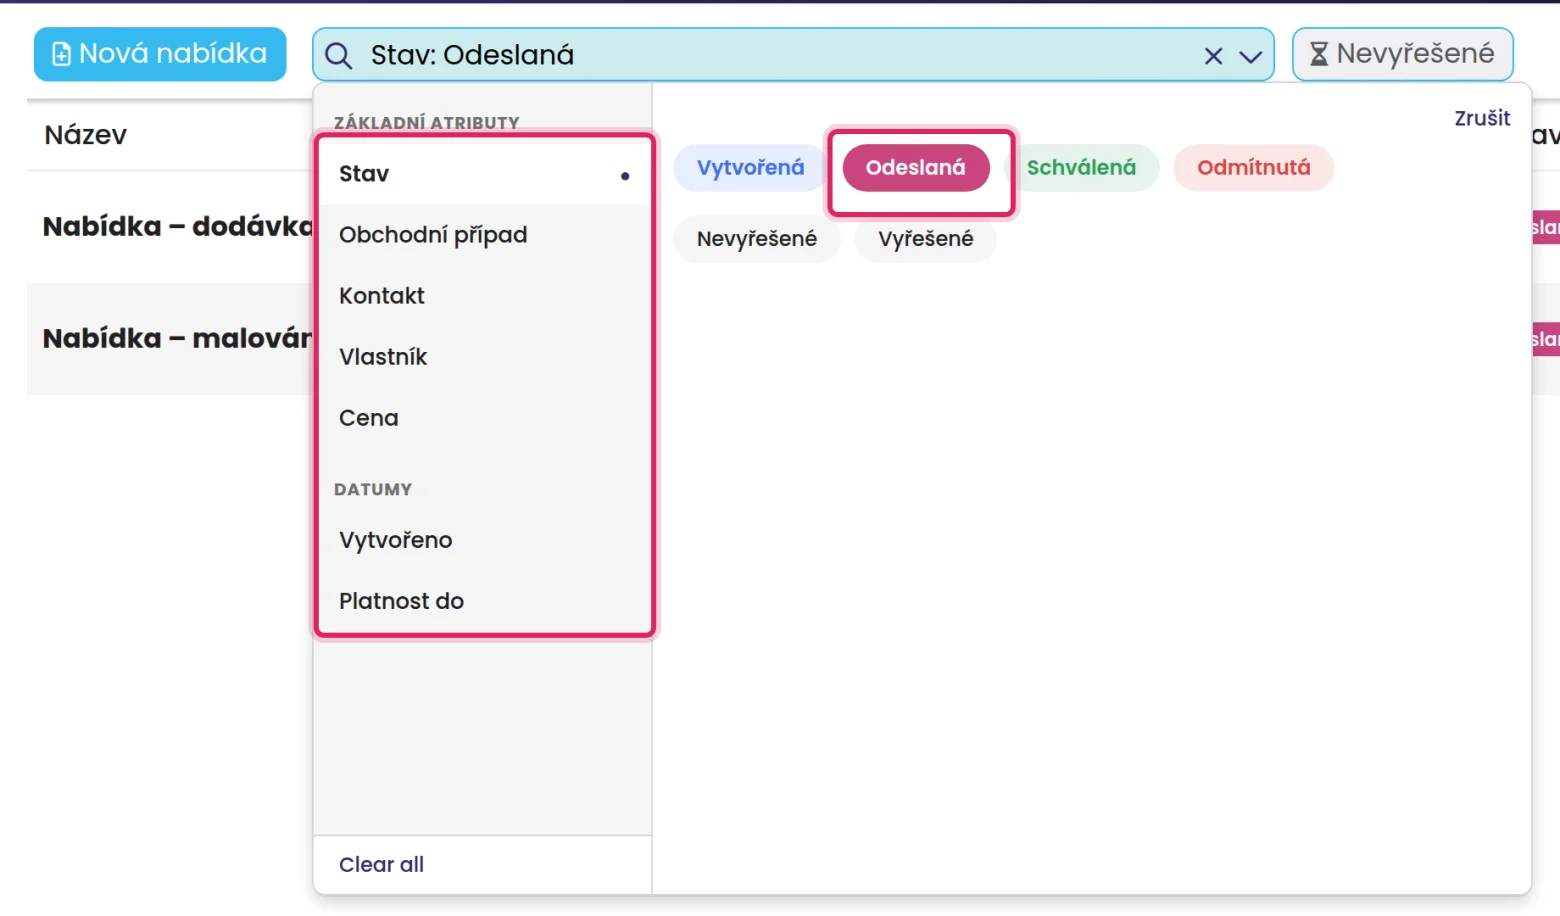Toggle the Vytvořená status chip
Image resolution: width=1560 pixels, height=916 pixels.
750,168
